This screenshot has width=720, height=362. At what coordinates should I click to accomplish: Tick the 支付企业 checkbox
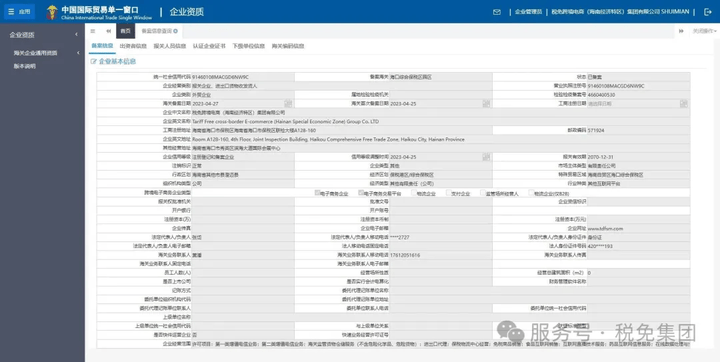click(449, 192)
